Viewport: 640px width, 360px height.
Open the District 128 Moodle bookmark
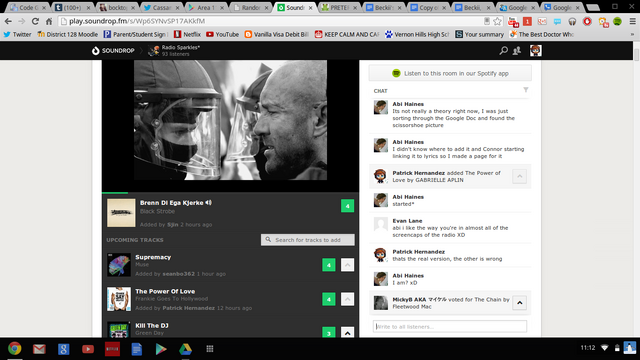67,34
